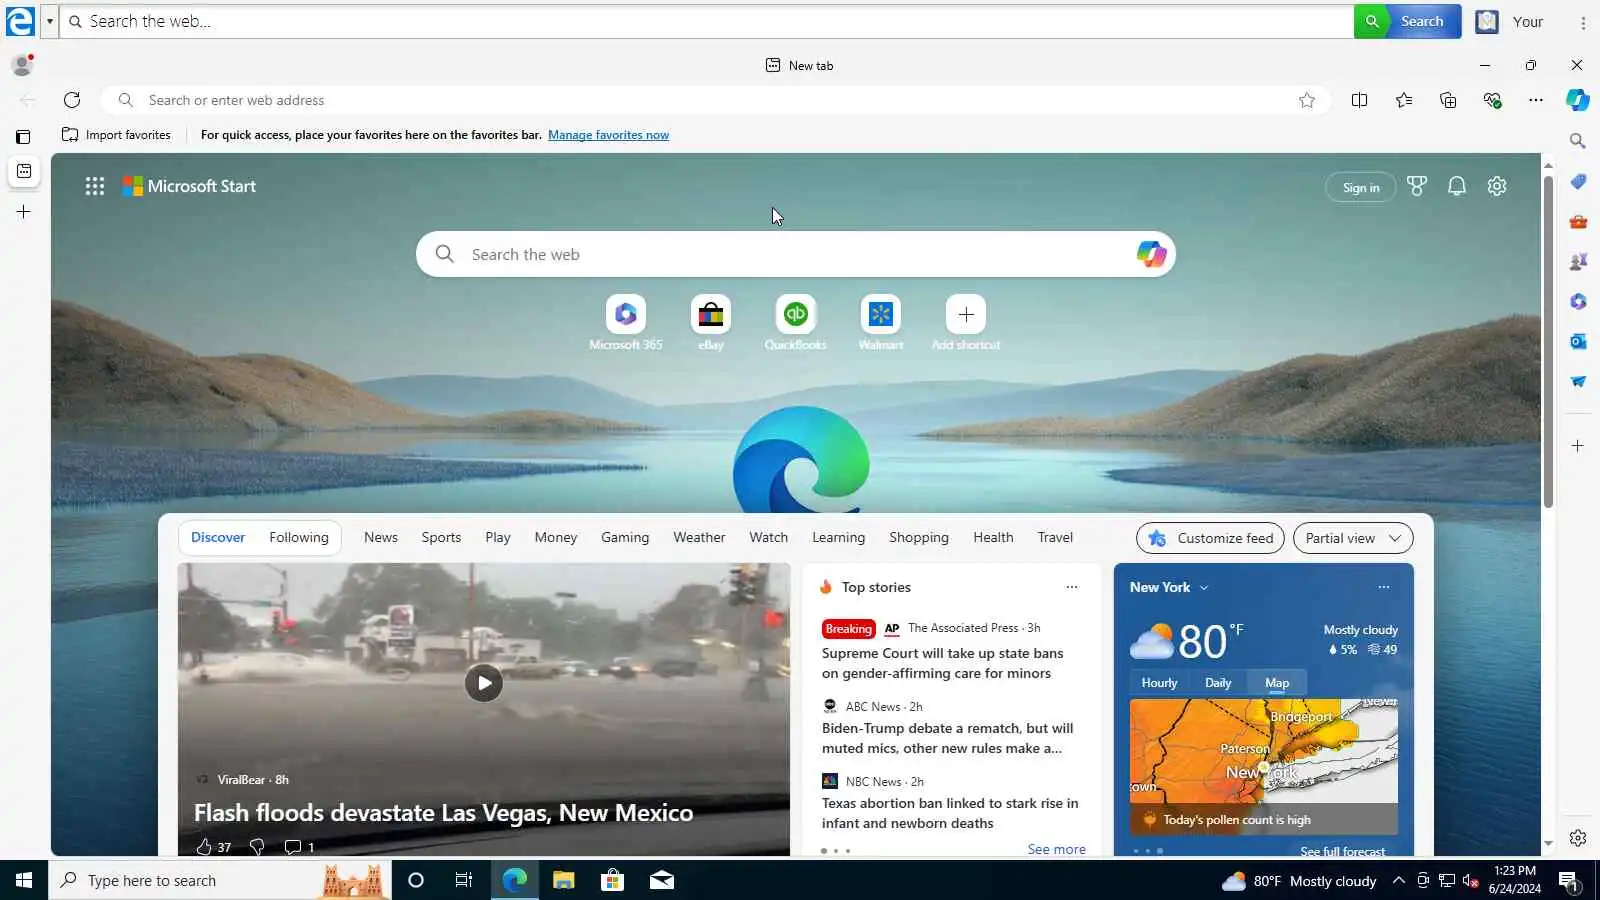Click the Split screen icon
Image resolution: width=1600 pixels, height=900 pixels.
coord(1359,100)
